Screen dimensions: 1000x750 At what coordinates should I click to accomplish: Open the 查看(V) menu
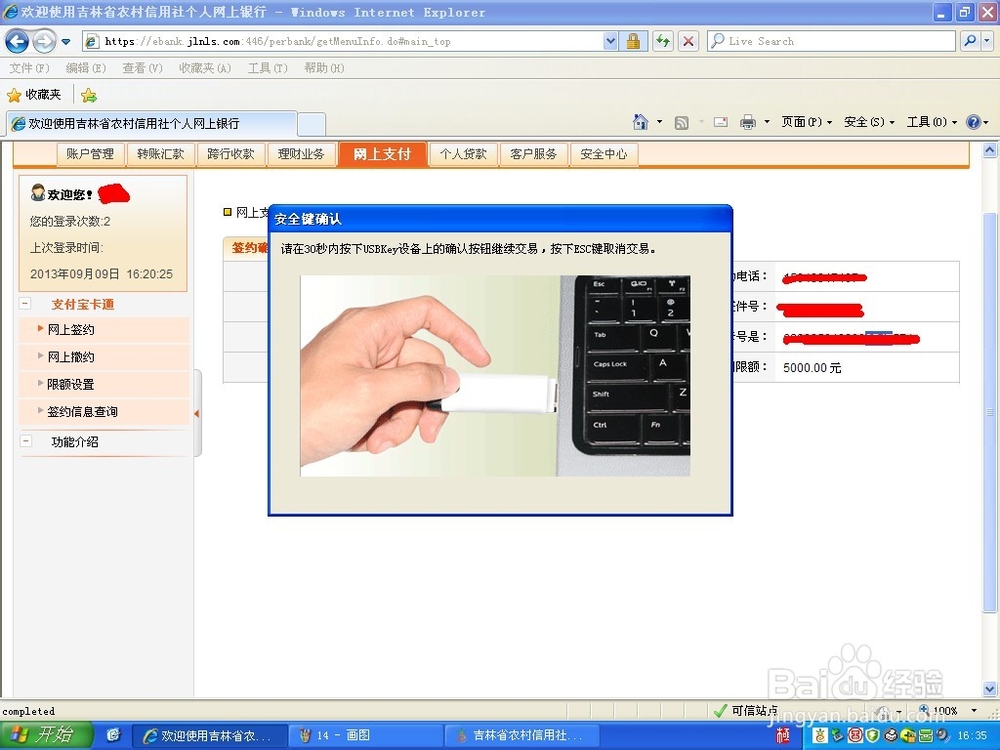click(142, 68)
